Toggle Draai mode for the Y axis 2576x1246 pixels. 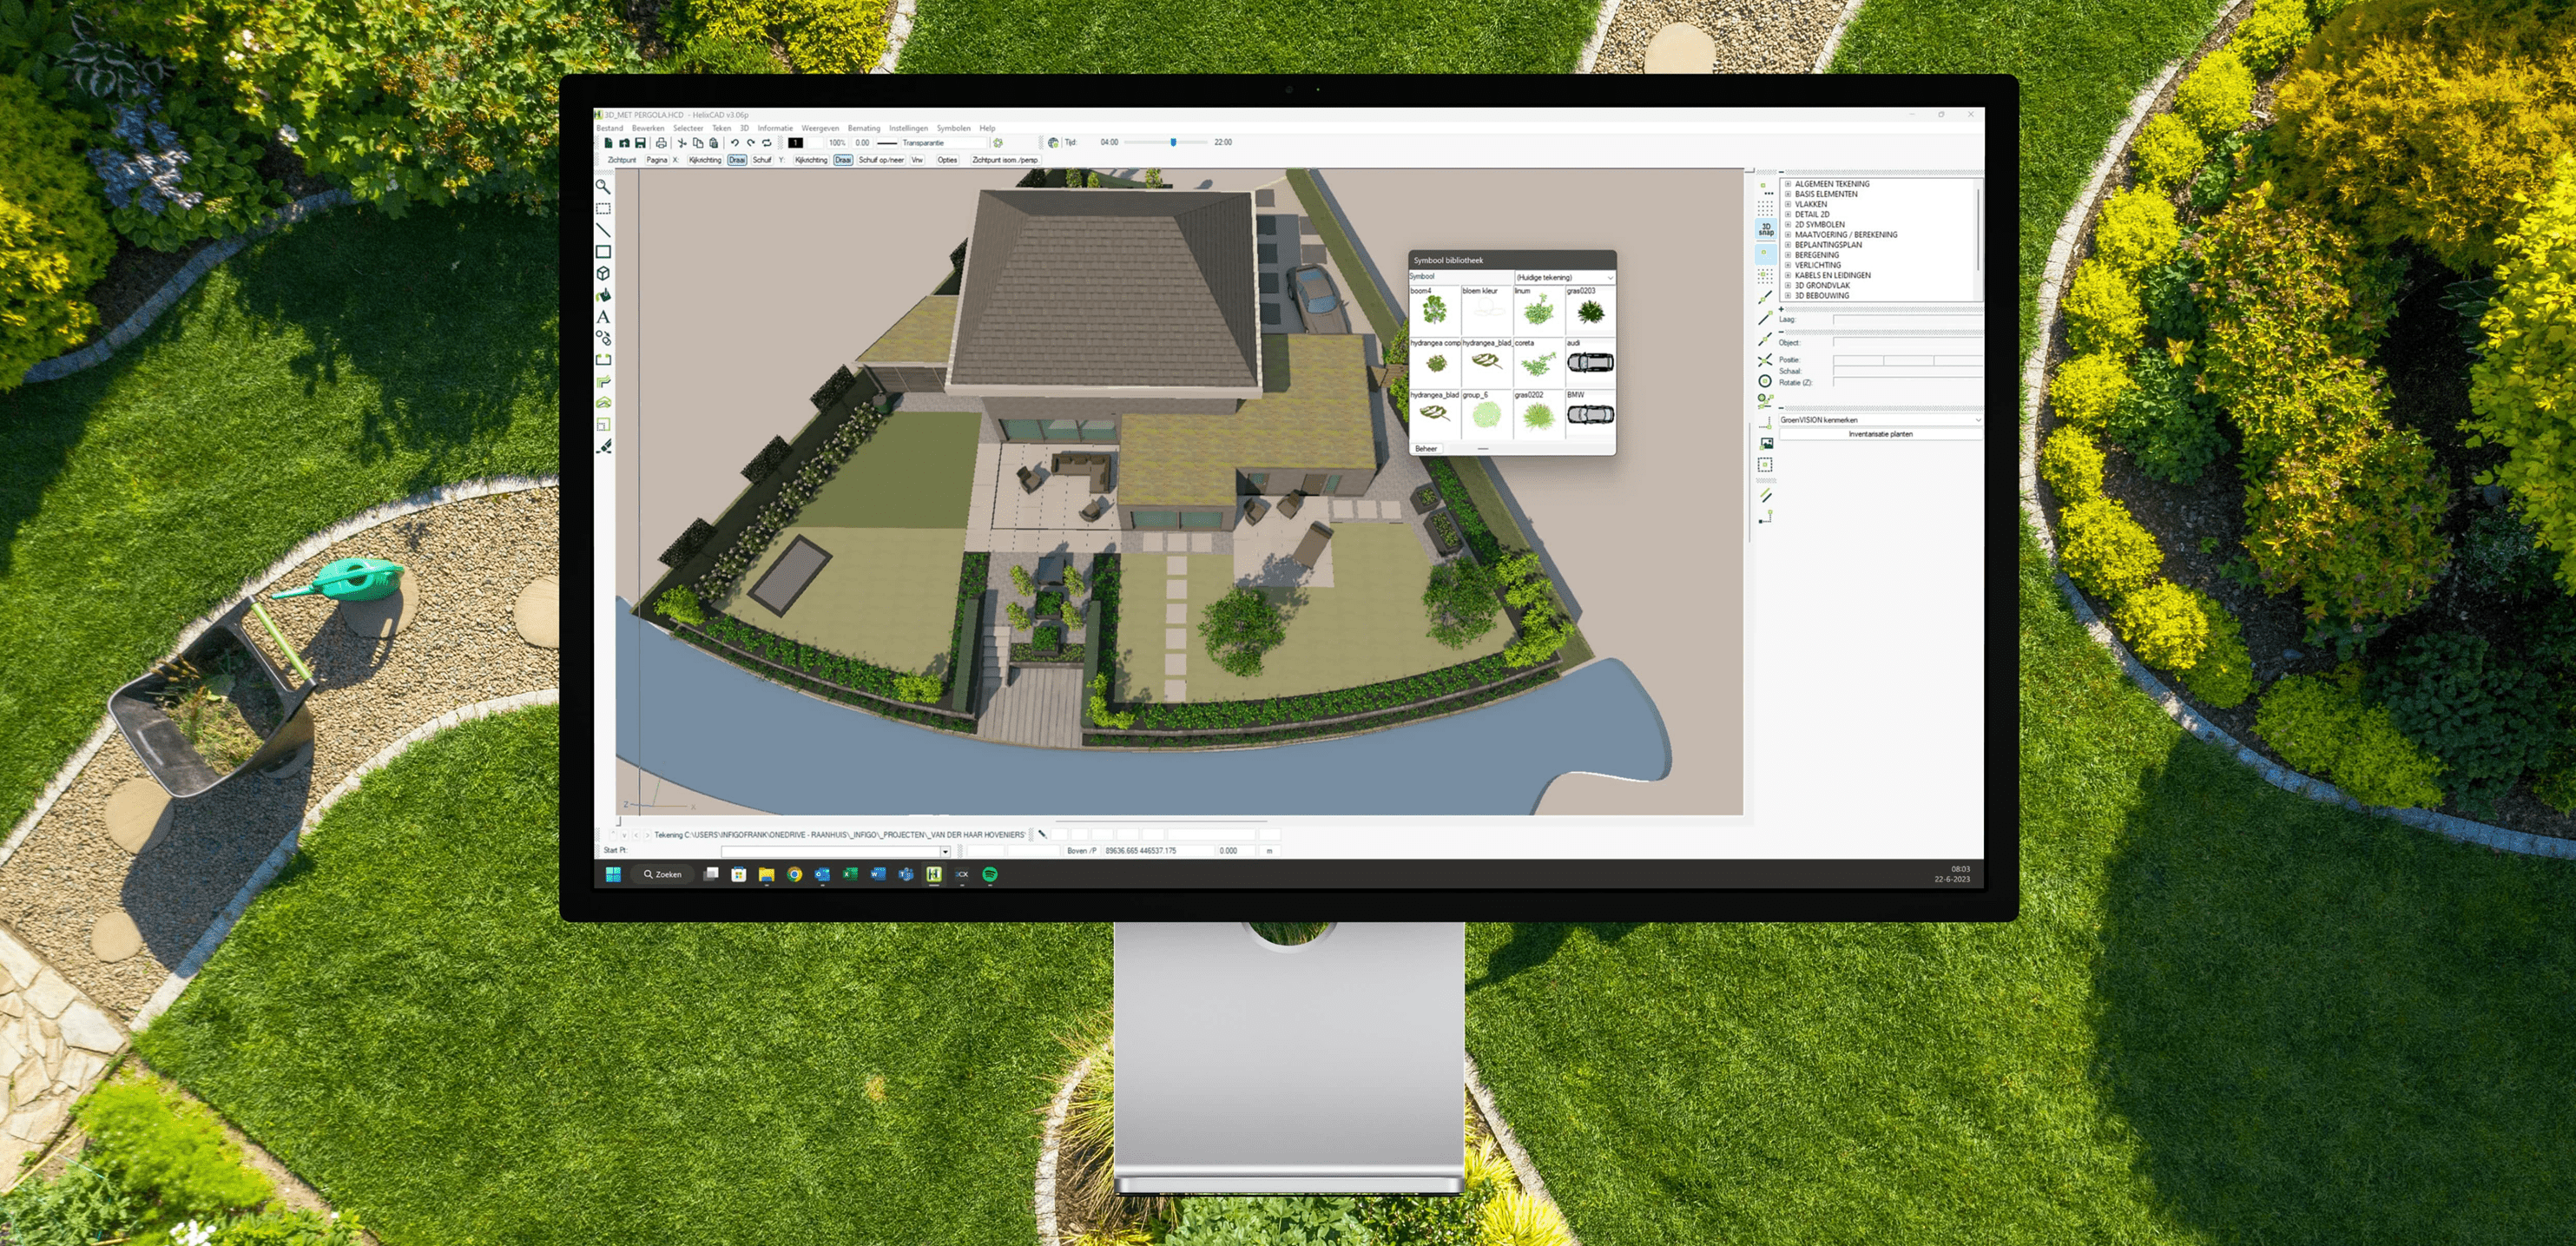845,160
